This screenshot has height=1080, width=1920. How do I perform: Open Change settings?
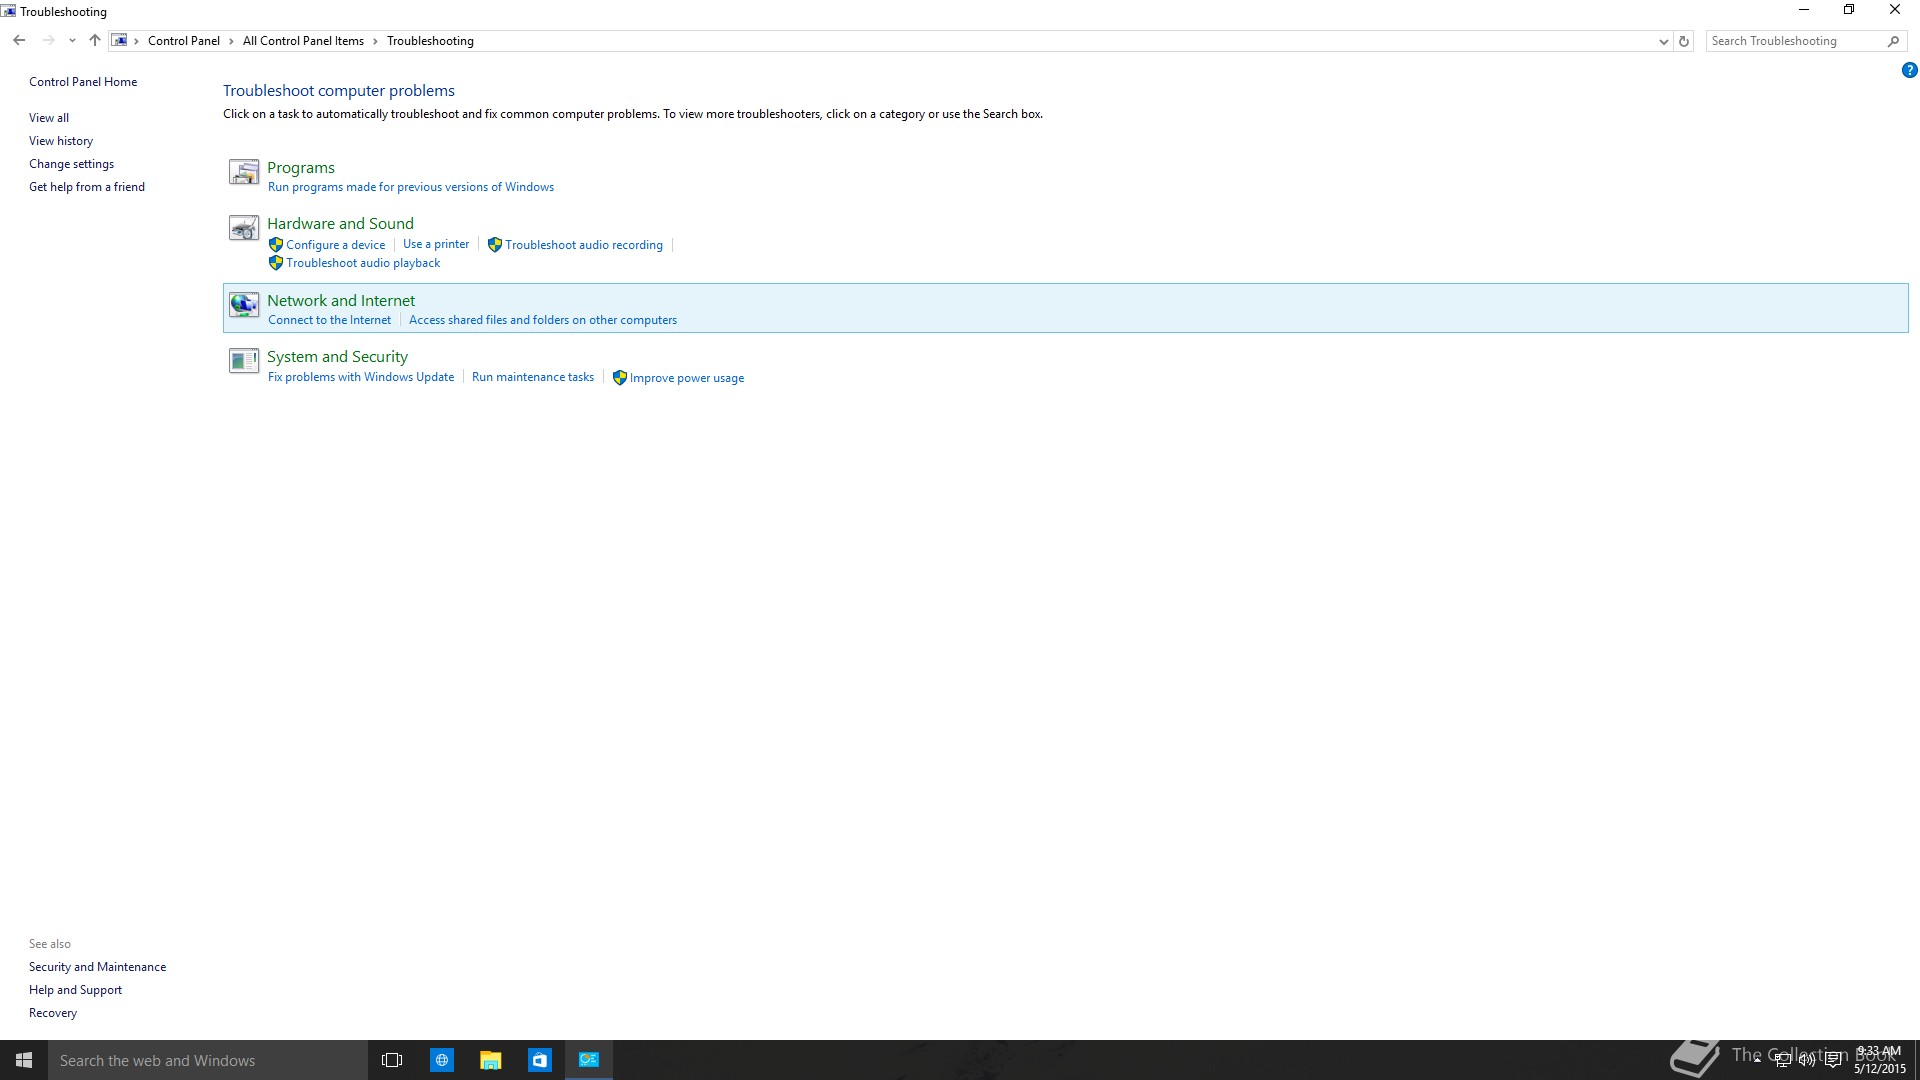coord(71,164)
